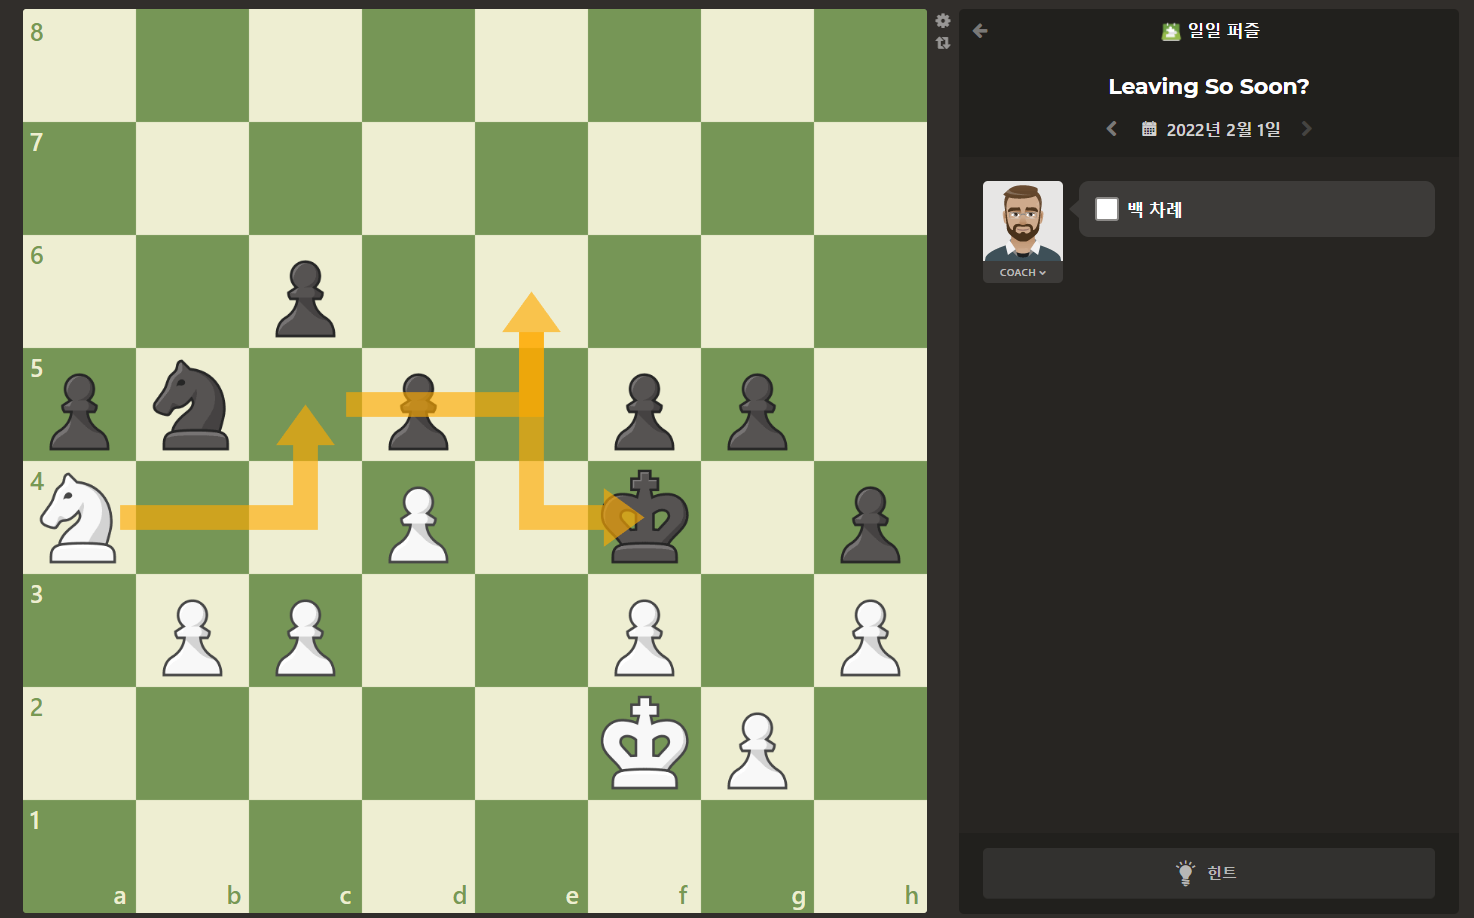This screenshot has width=1474, height=918.
Task: Select the white pawn on d4
Action: [x=418, y=524]
